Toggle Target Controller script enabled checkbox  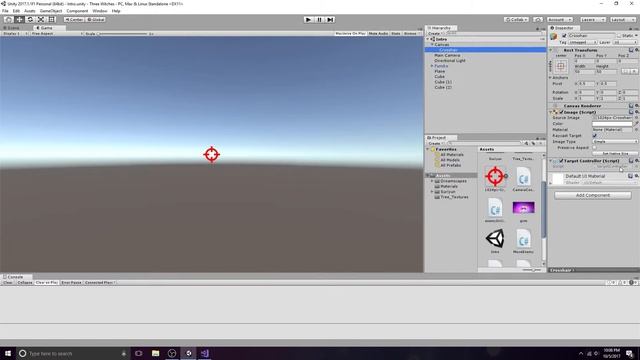561,161
